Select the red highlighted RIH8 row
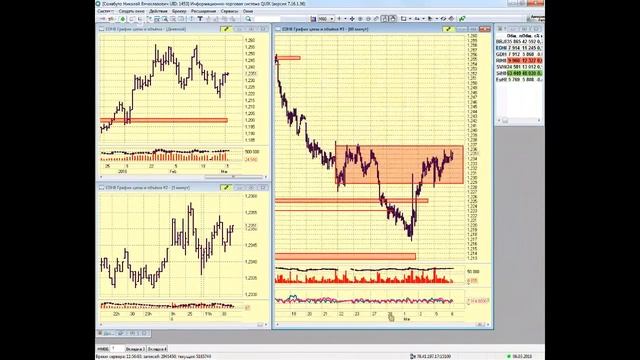The height and width of the screenshot is (360, 640). [519, 60]
